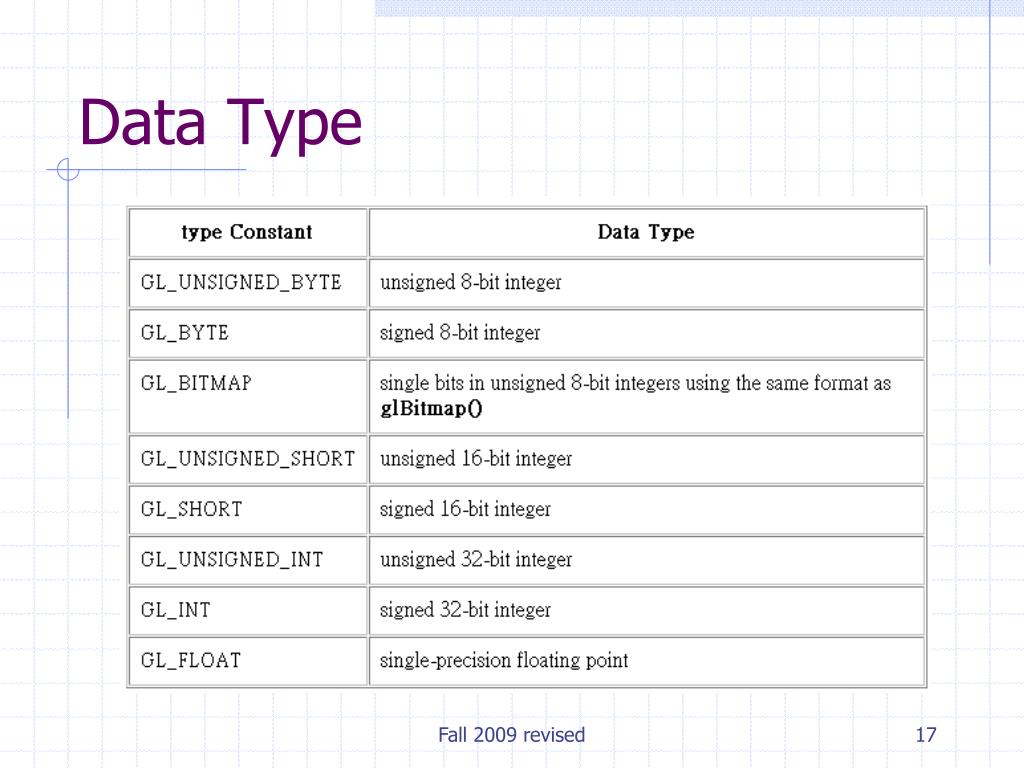This screenshot has width=1024, height=768.
Task: Select the GL_INT table cell
Action: (248, 610)
